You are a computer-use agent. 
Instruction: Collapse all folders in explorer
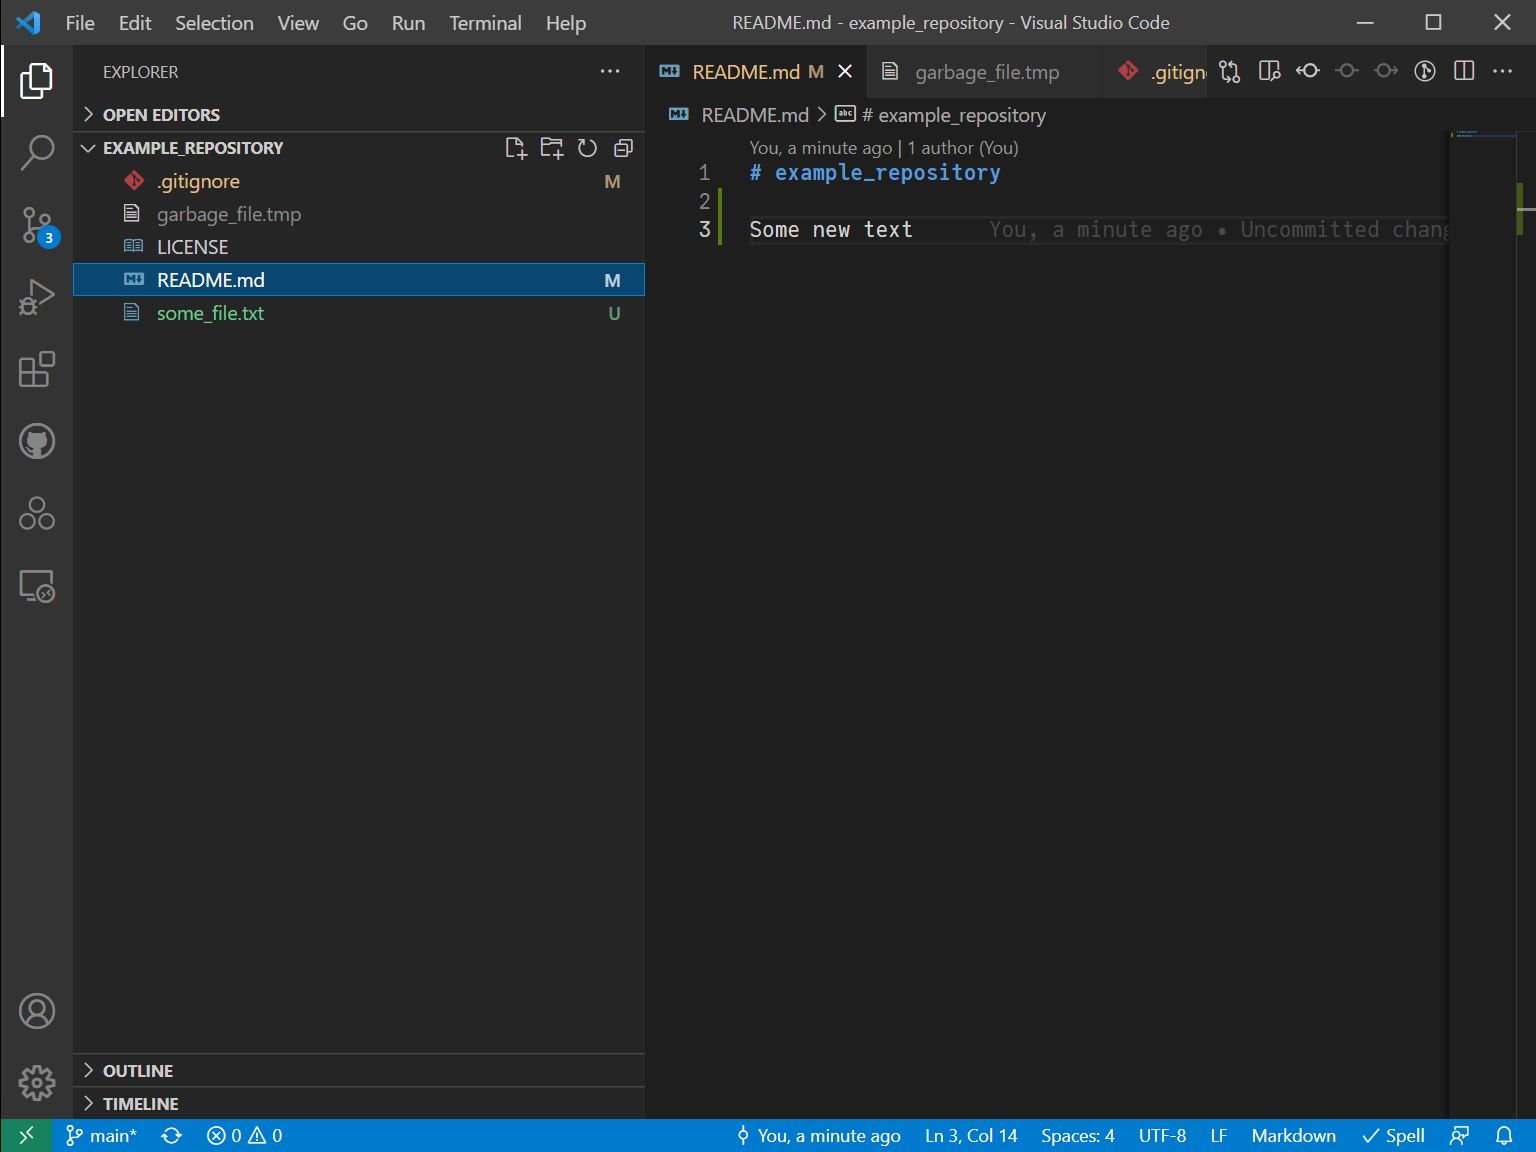623,148
